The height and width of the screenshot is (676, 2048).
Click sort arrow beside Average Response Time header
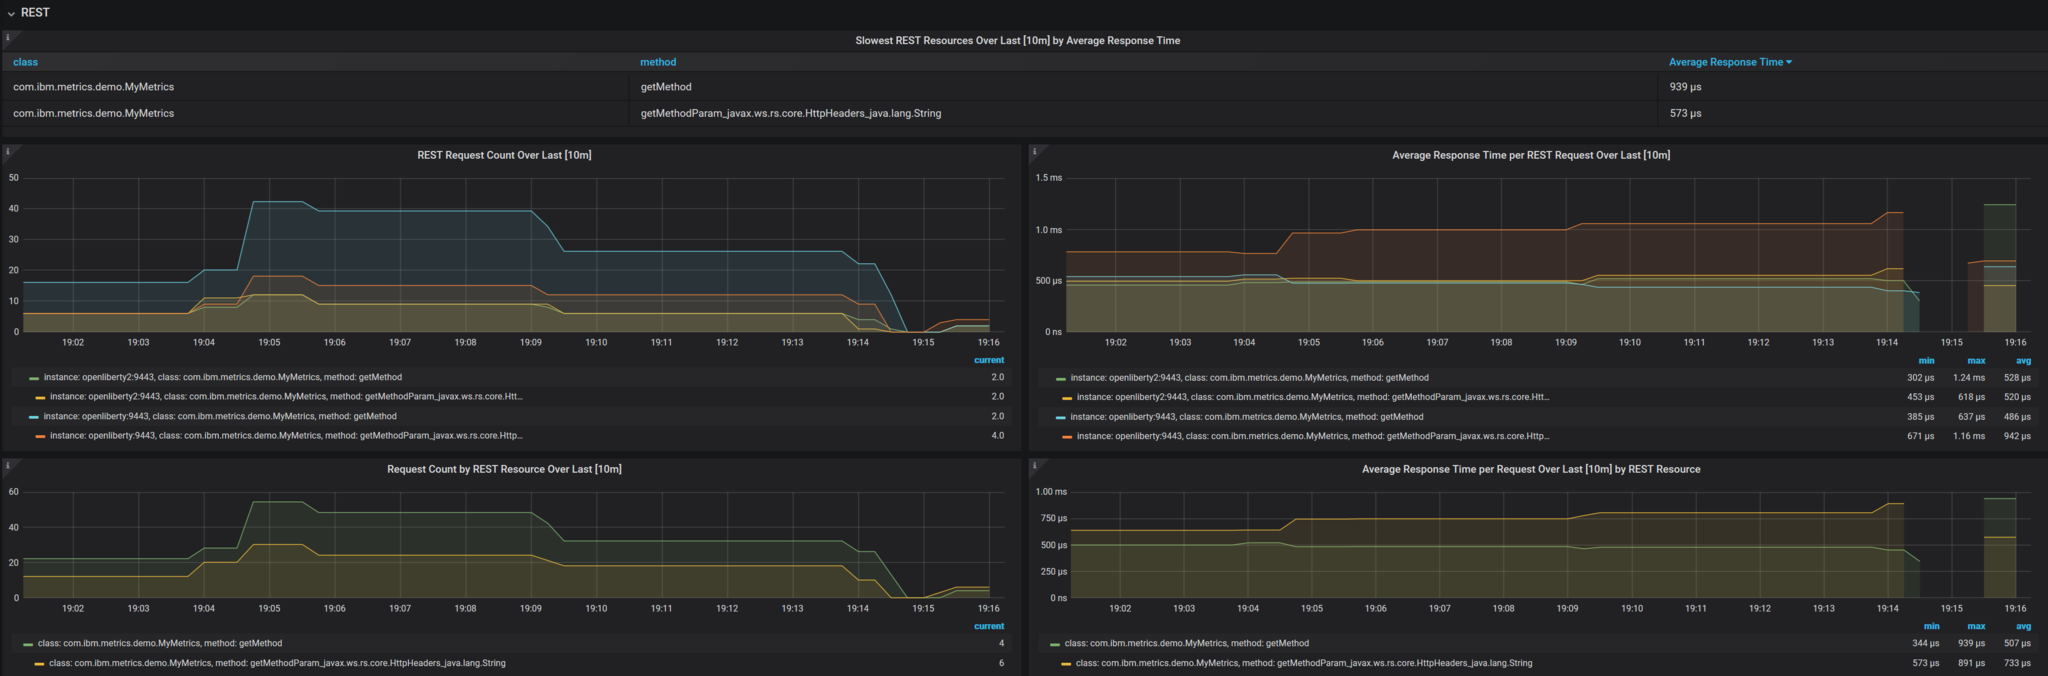coord(1789,62)
